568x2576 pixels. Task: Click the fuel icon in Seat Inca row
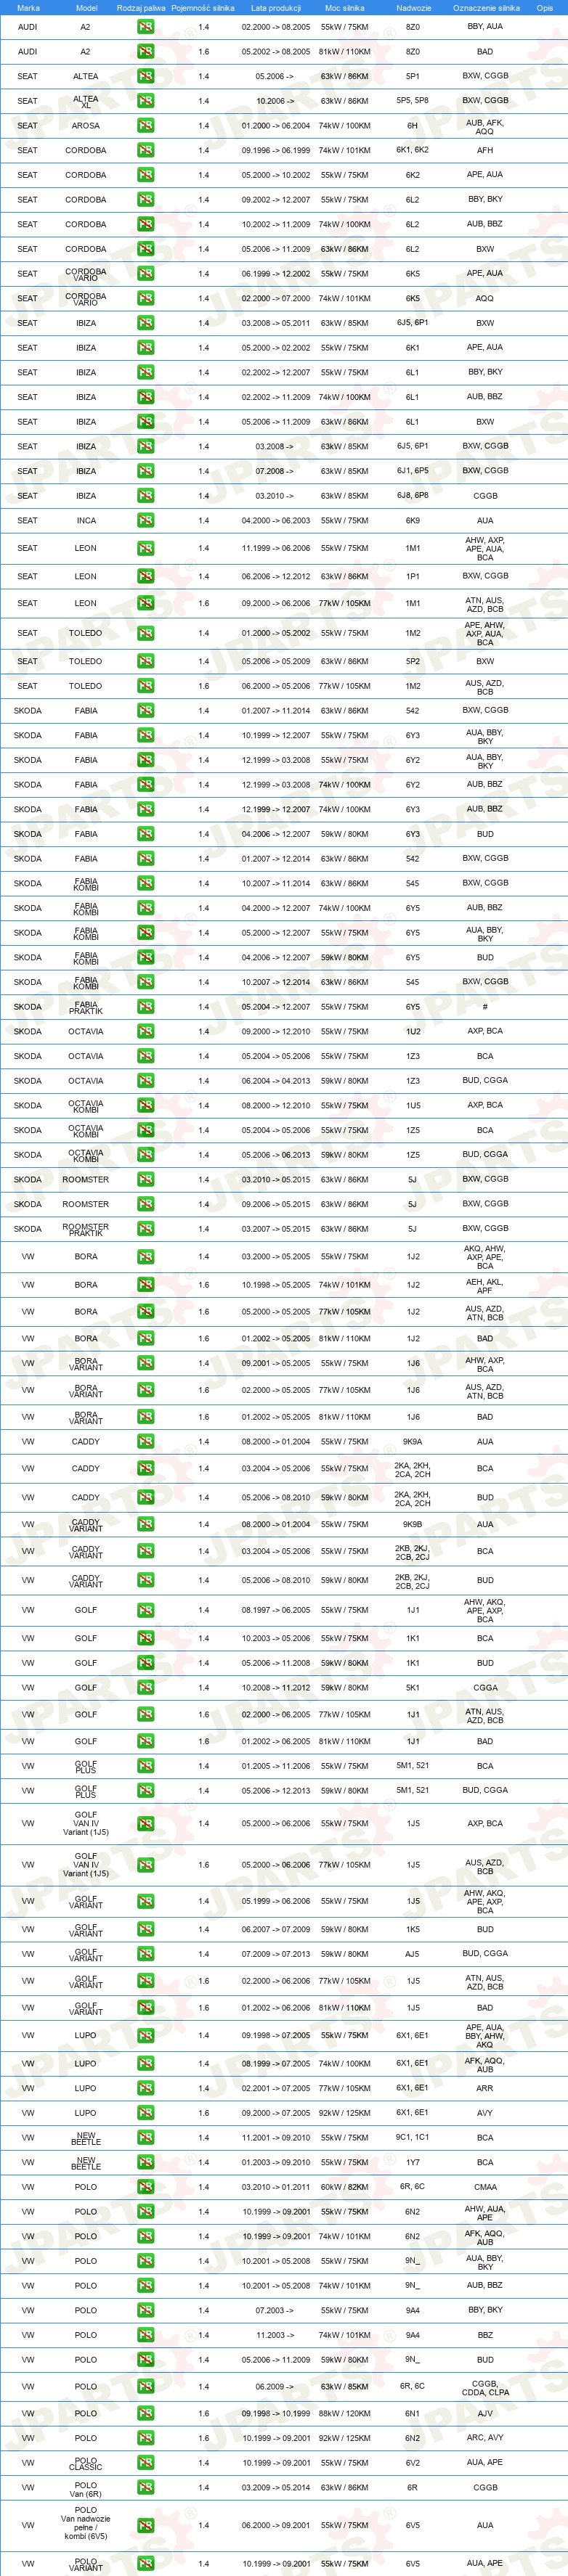pos(145,521)
